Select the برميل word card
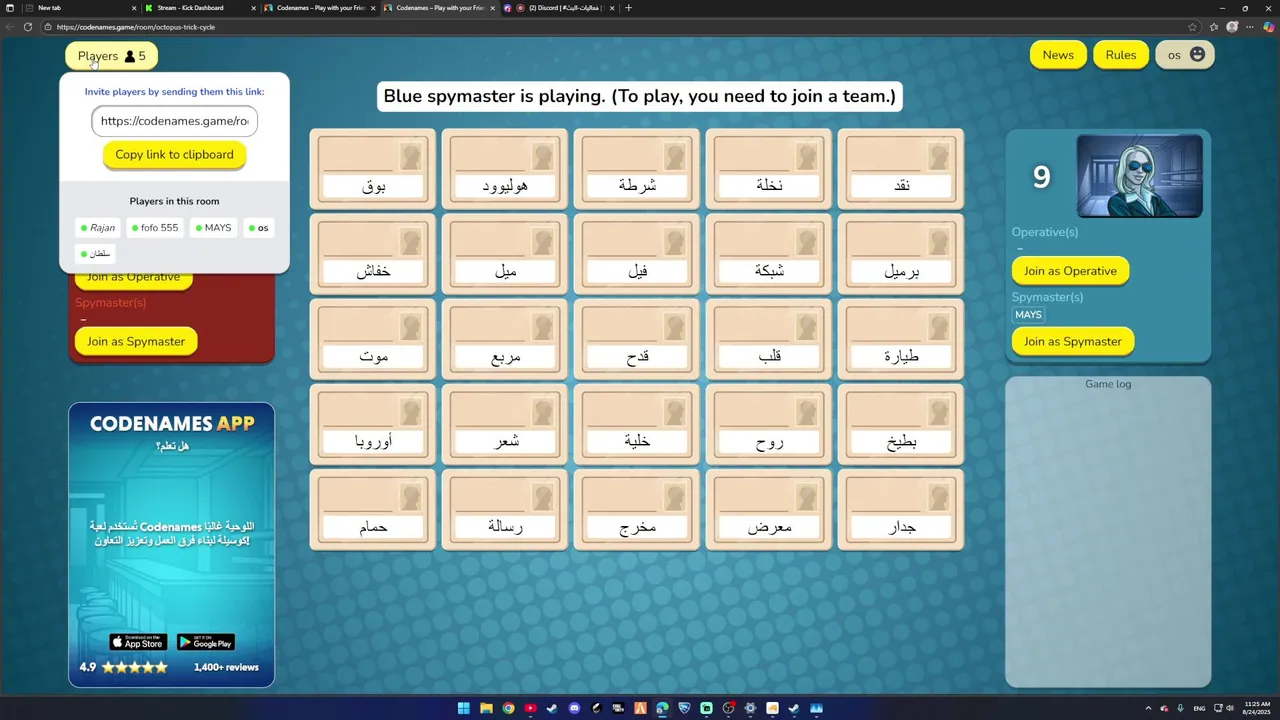Viewport: 1280px width, 720px height. (901, 254)
